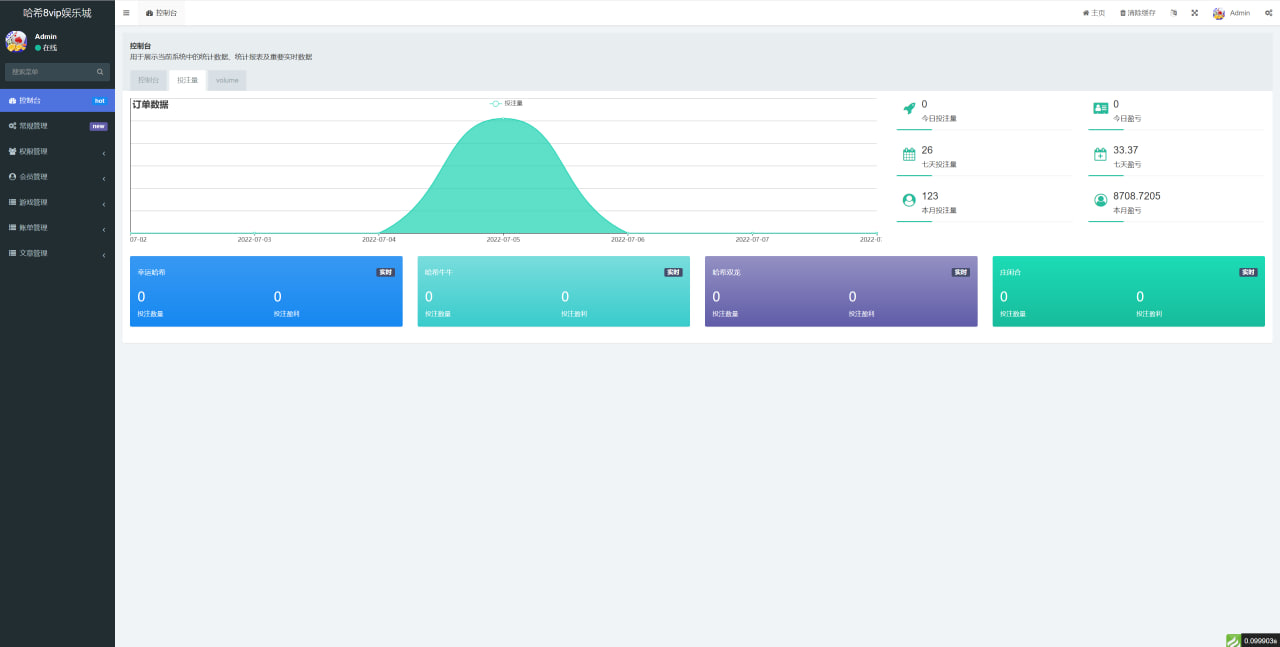Click the fullscreen expand icon in header

pyautogui.click(x=1194, y=13)
